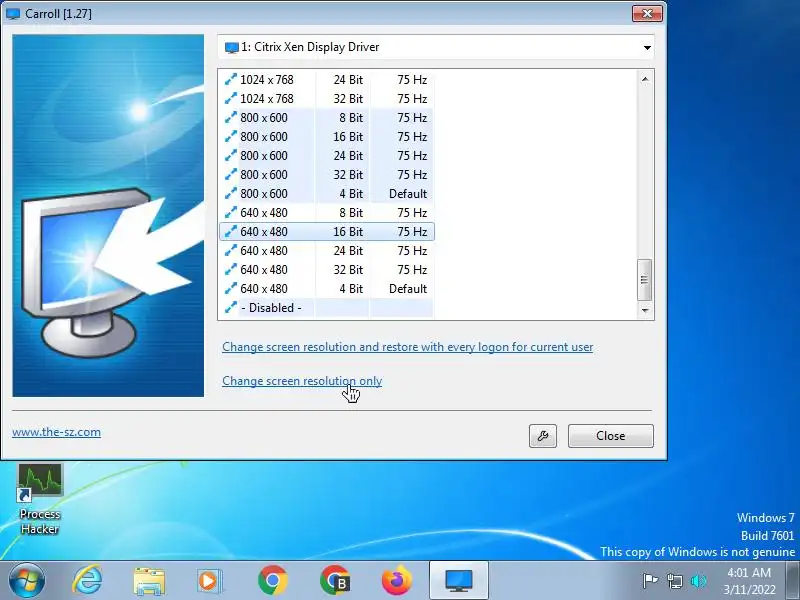Launch Chrome Beta from the taskbar
The height and width of the screenshot is (600, 800).
335,580
